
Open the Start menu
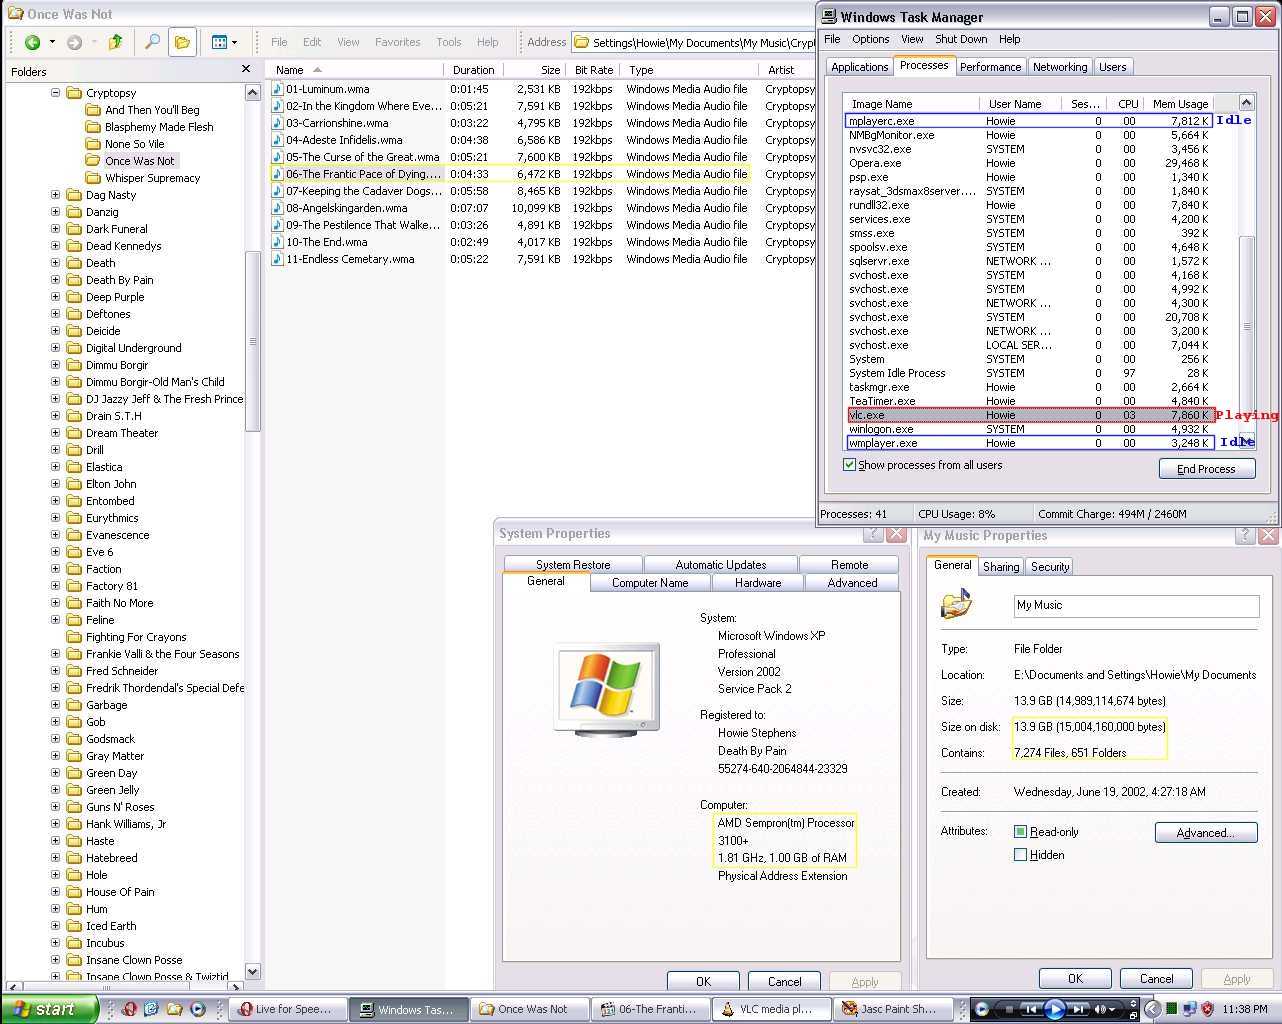[49, 1009]
